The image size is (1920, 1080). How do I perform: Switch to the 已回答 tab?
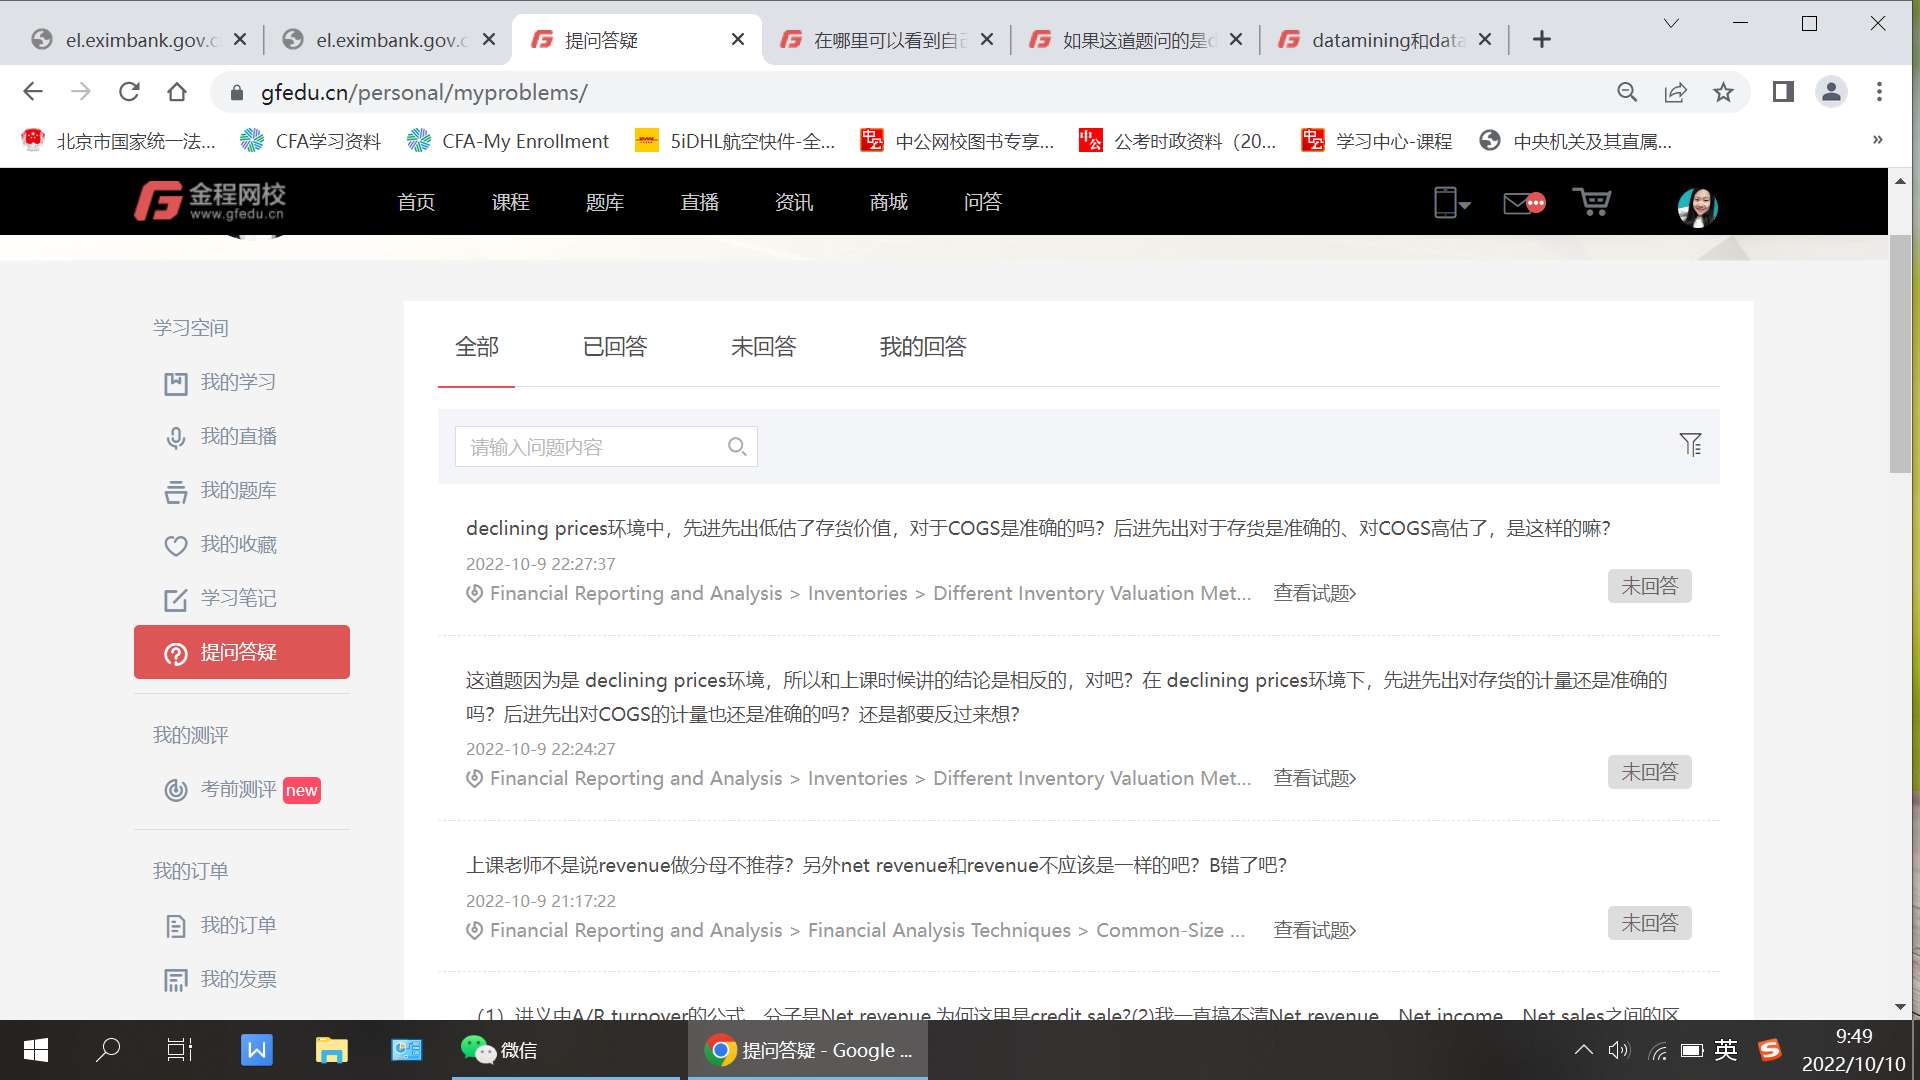pos(615,347)
